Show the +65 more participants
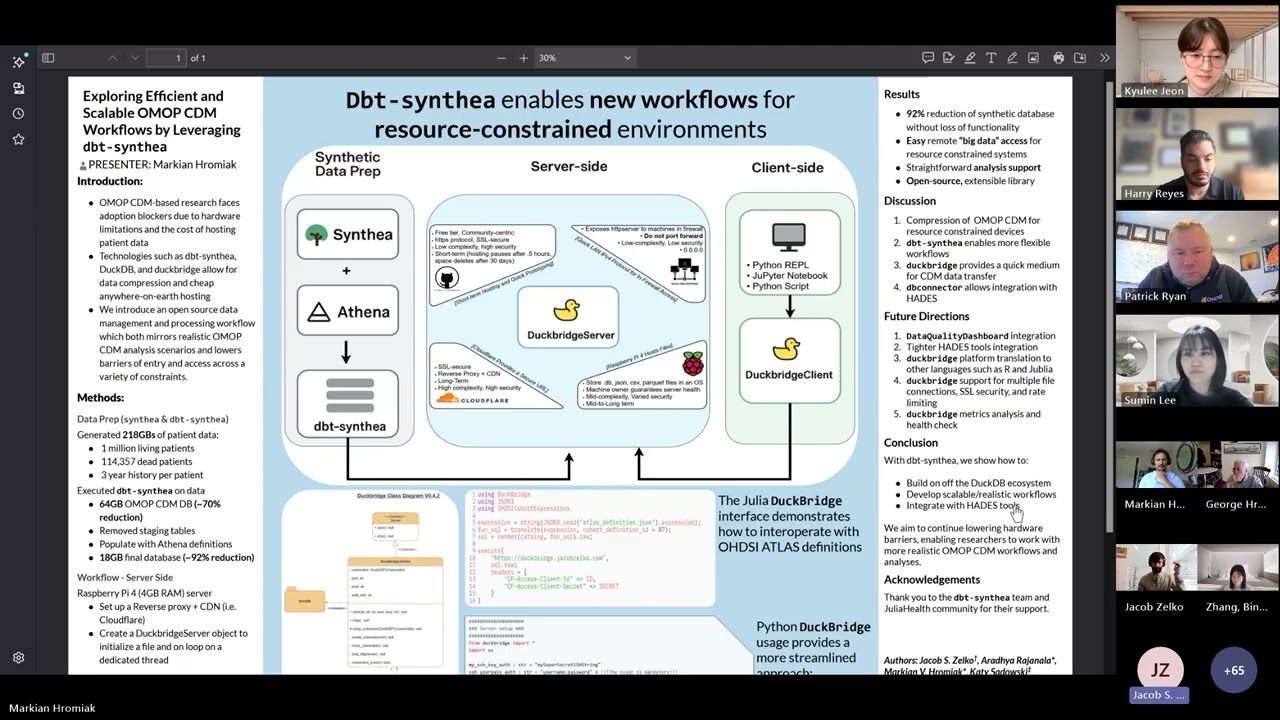The image size is (1280, 720). click(1234, 670)
